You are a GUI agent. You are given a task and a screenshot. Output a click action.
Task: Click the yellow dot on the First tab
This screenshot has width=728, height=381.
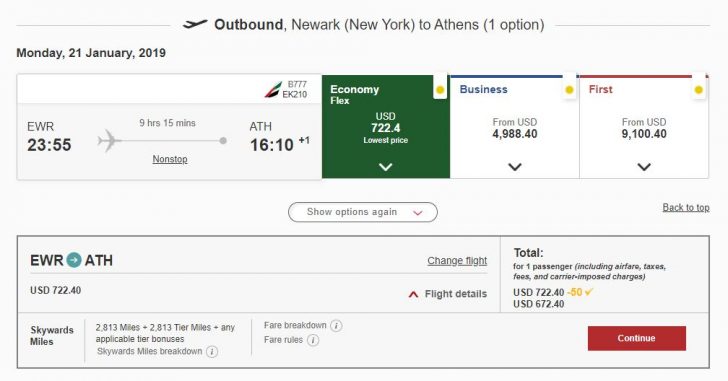[x=698, y=90]
